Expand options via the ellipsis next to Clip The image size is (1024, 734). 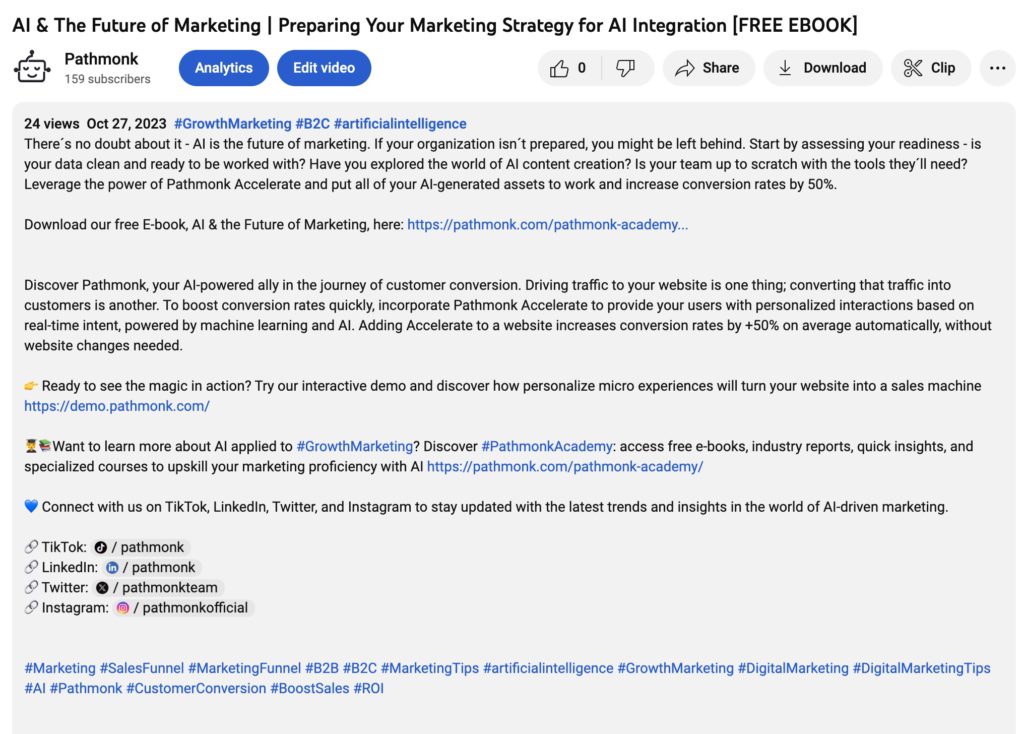coord(997,68)
